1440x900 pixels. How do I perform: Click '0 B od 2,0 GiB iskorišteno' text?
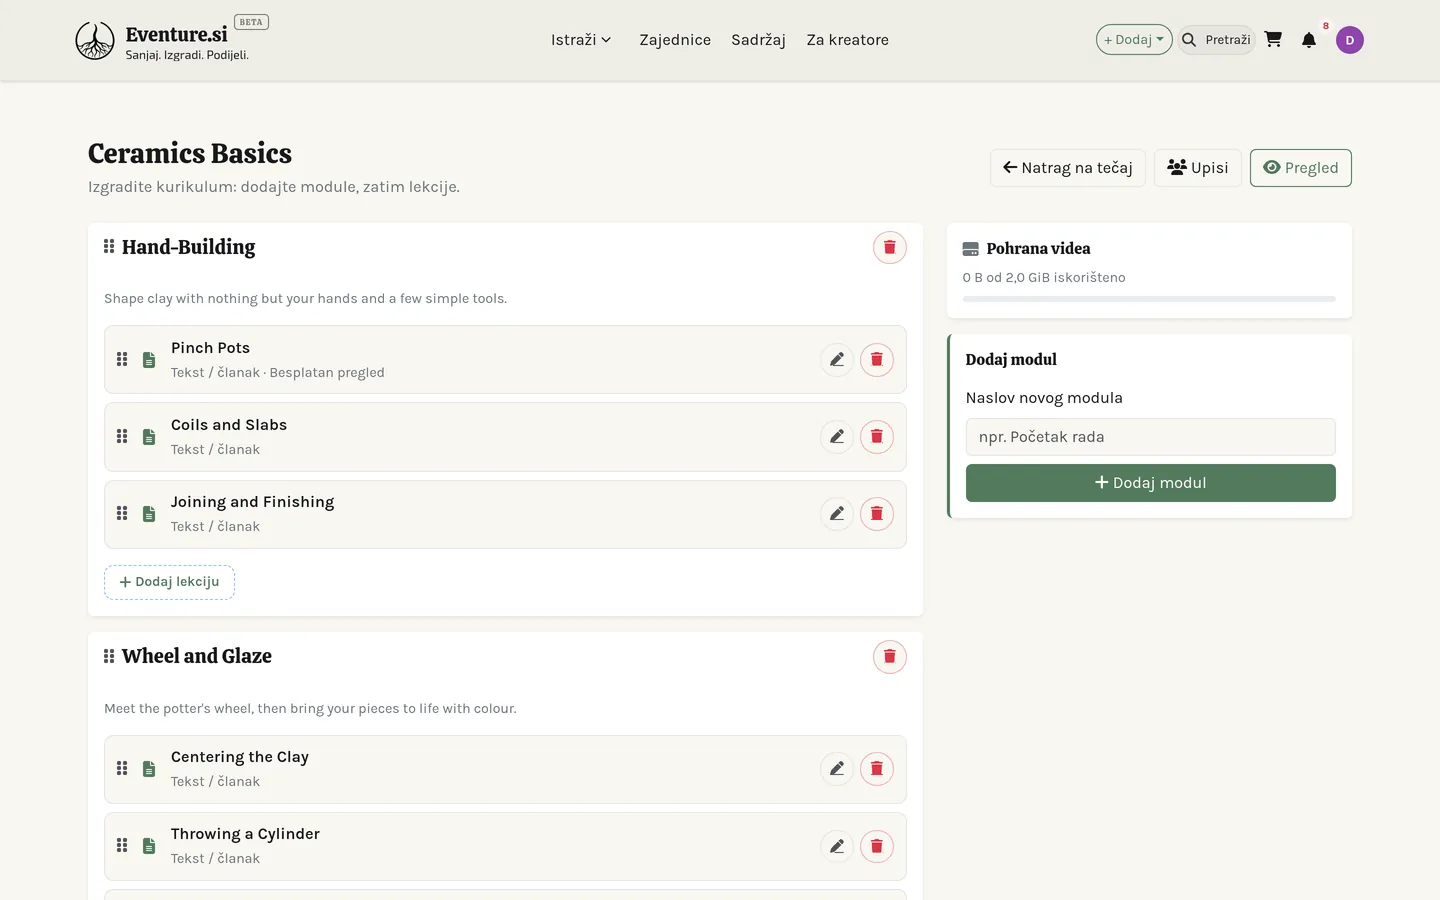coord(1044,278)
